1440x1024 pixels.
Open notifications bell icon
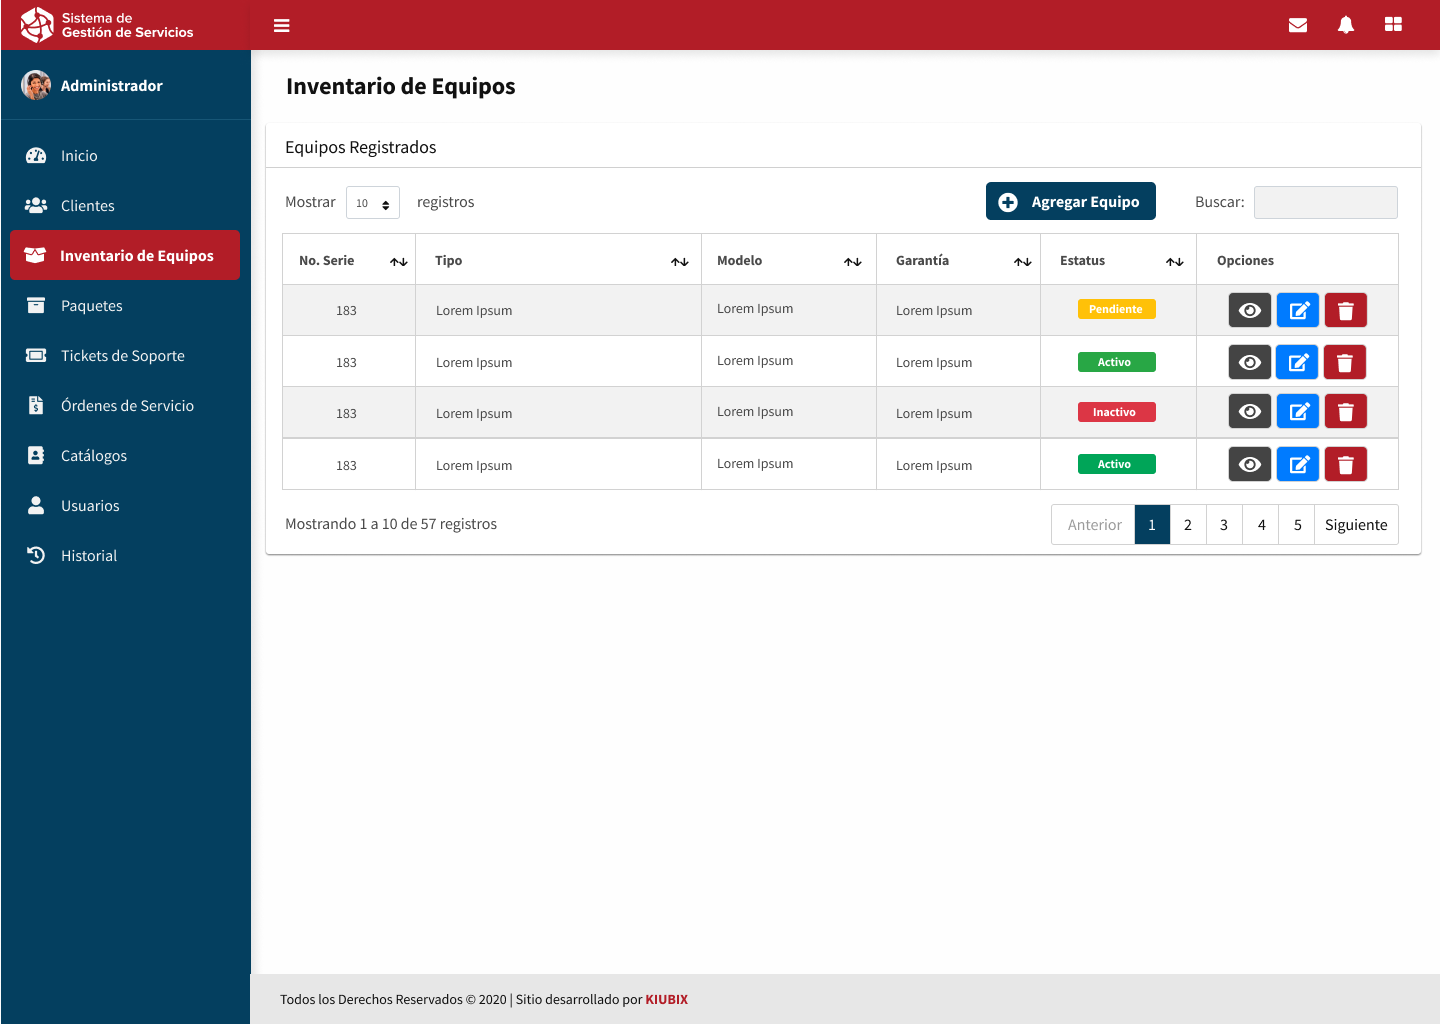1346,25
